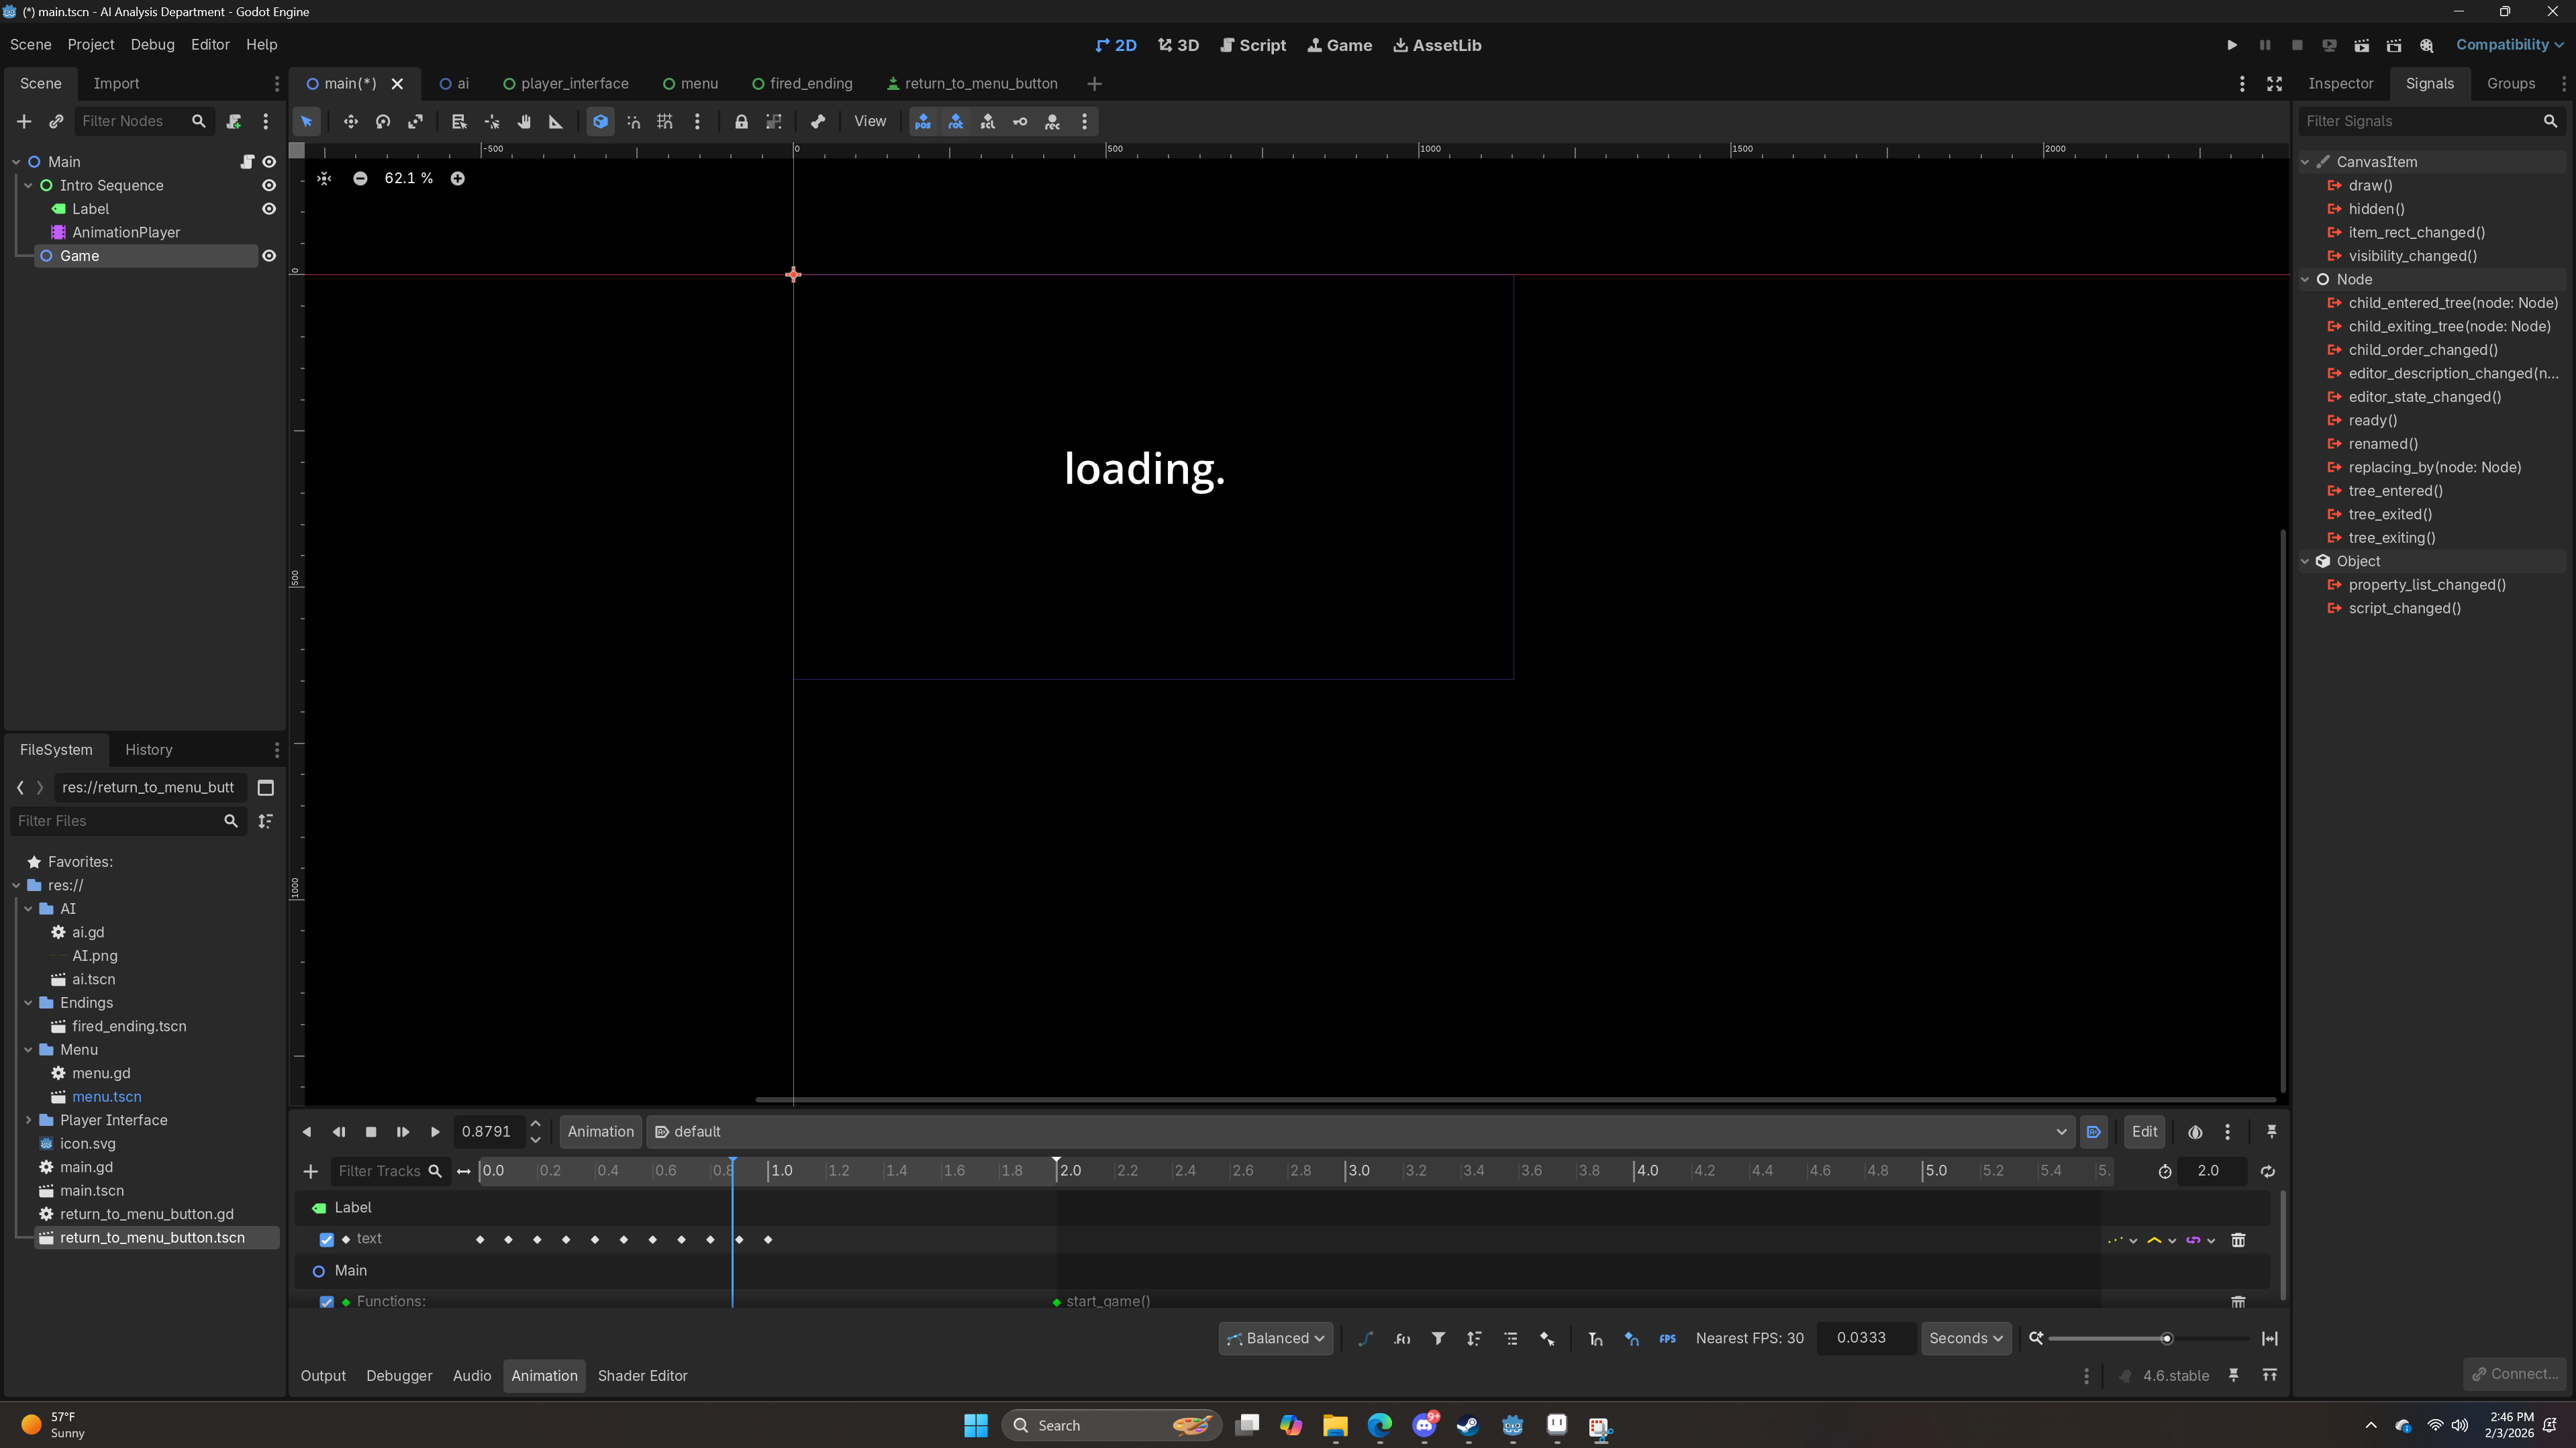Open the default animation dropdown

(1360, 1132)
